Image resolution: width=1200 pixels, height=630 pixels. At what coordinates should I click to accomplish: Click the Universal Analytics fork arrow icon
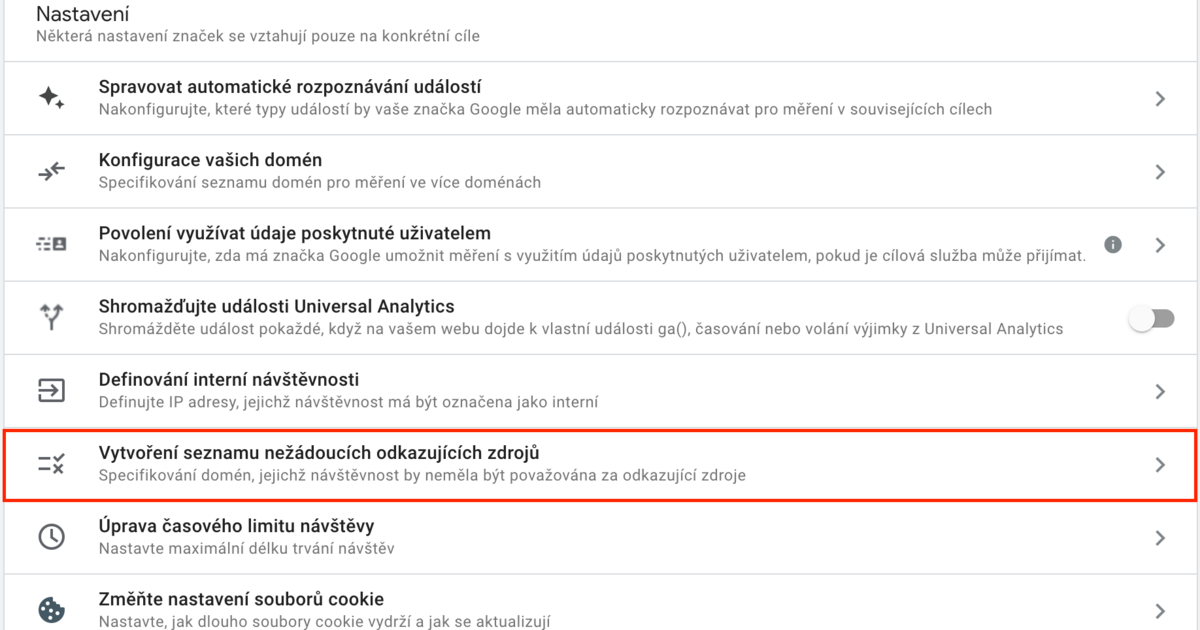click(51, 317)
